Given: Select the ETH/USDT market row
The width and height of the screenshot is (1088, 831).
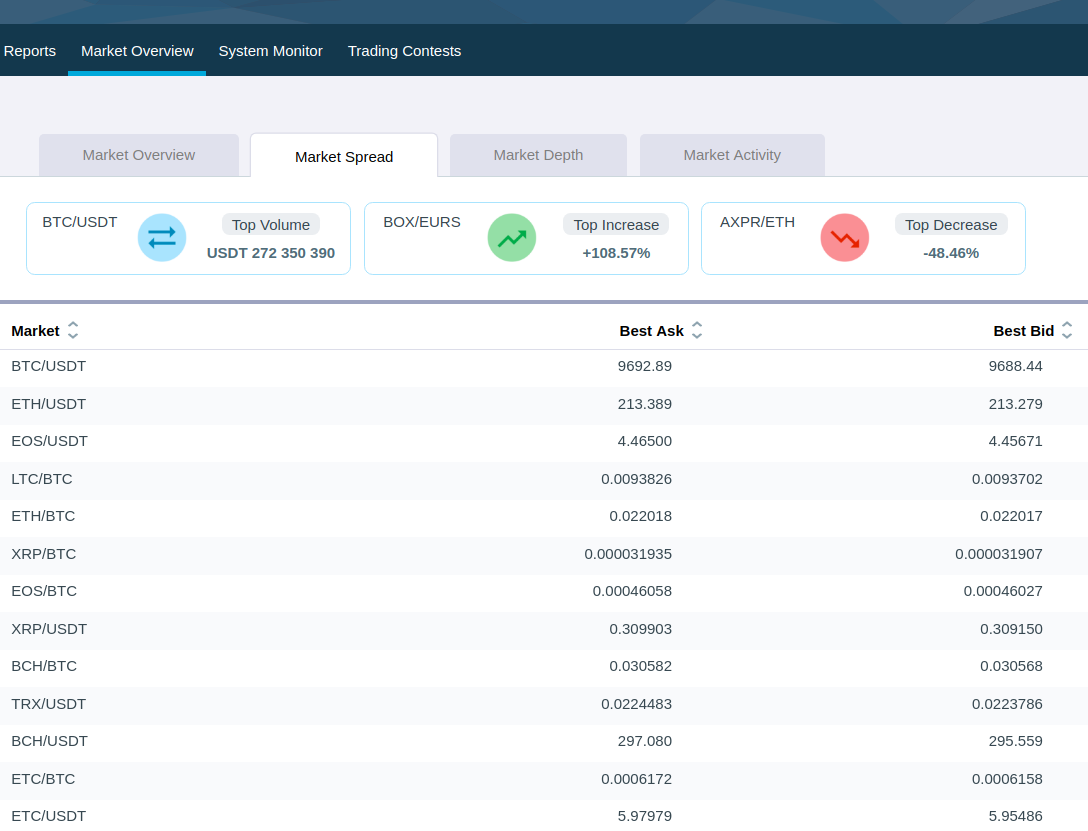Looking at the screenshot, I should click(x=544, y=404).
